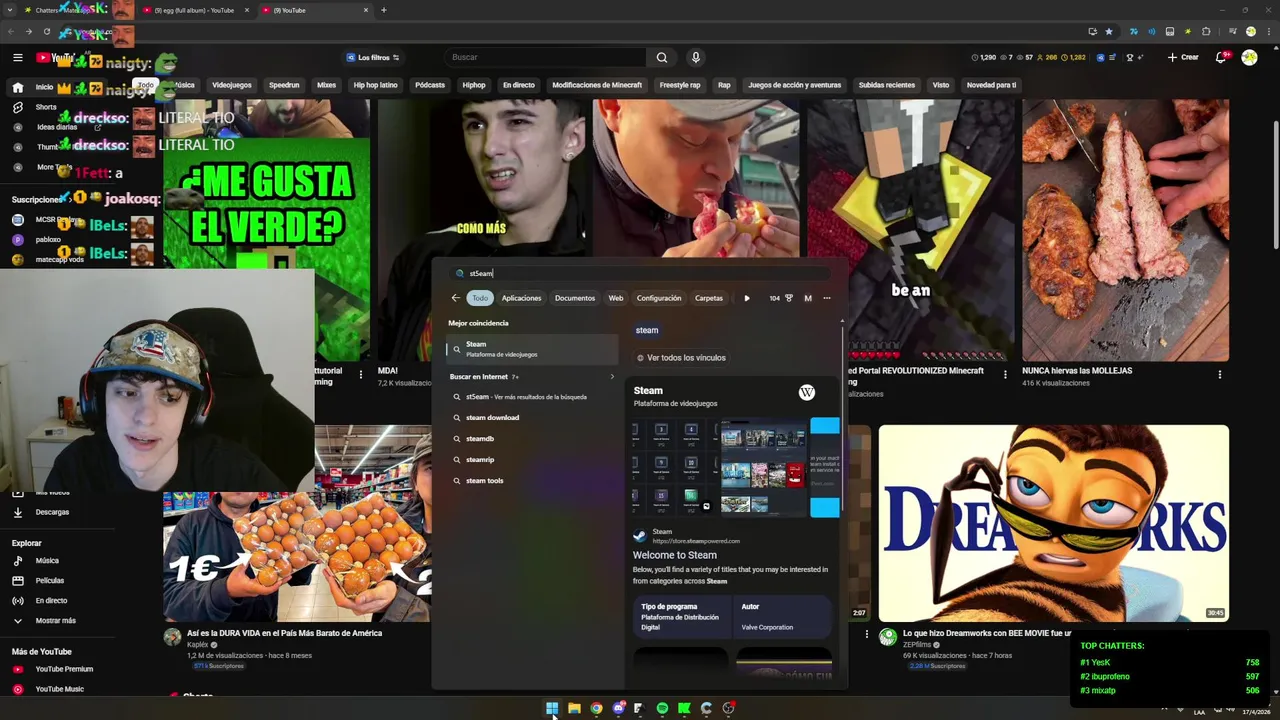Expand Buscar en Internet with its chevron

pos(612,377)
